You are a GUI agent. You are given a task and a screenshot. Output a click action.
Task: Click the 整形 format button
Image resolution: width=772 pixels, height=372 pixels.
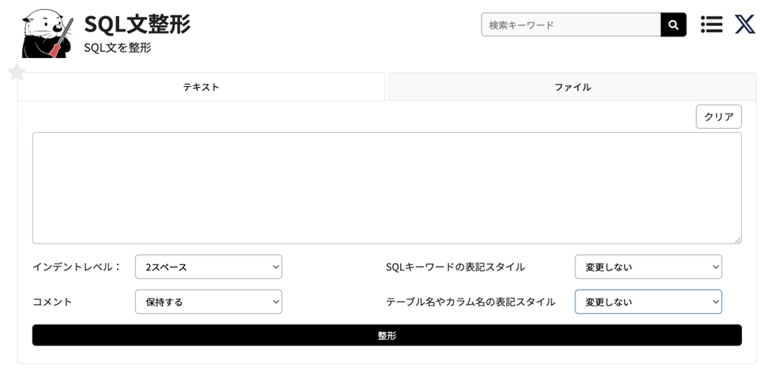pyautogui.click(x=387, y=335)
